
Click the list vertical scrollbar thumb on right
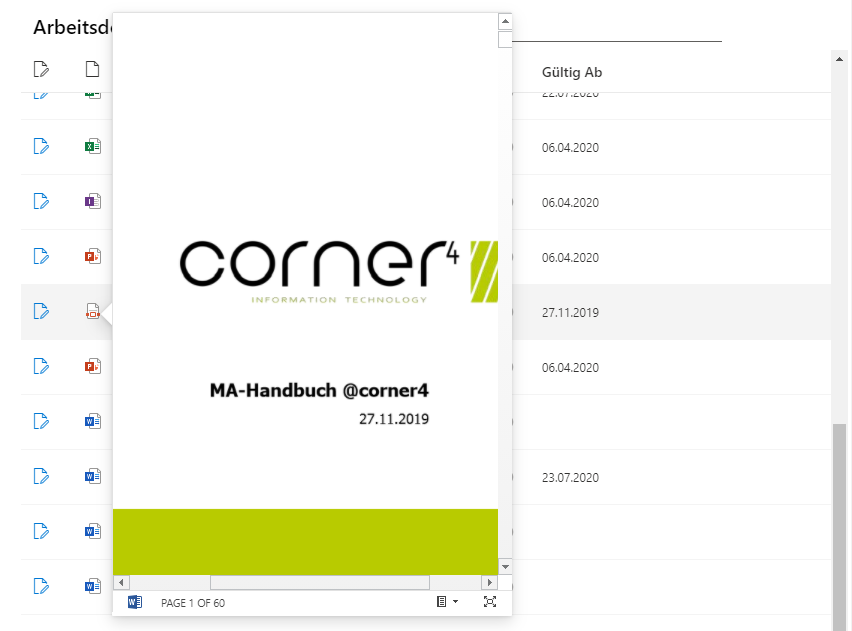click(840, 527)
